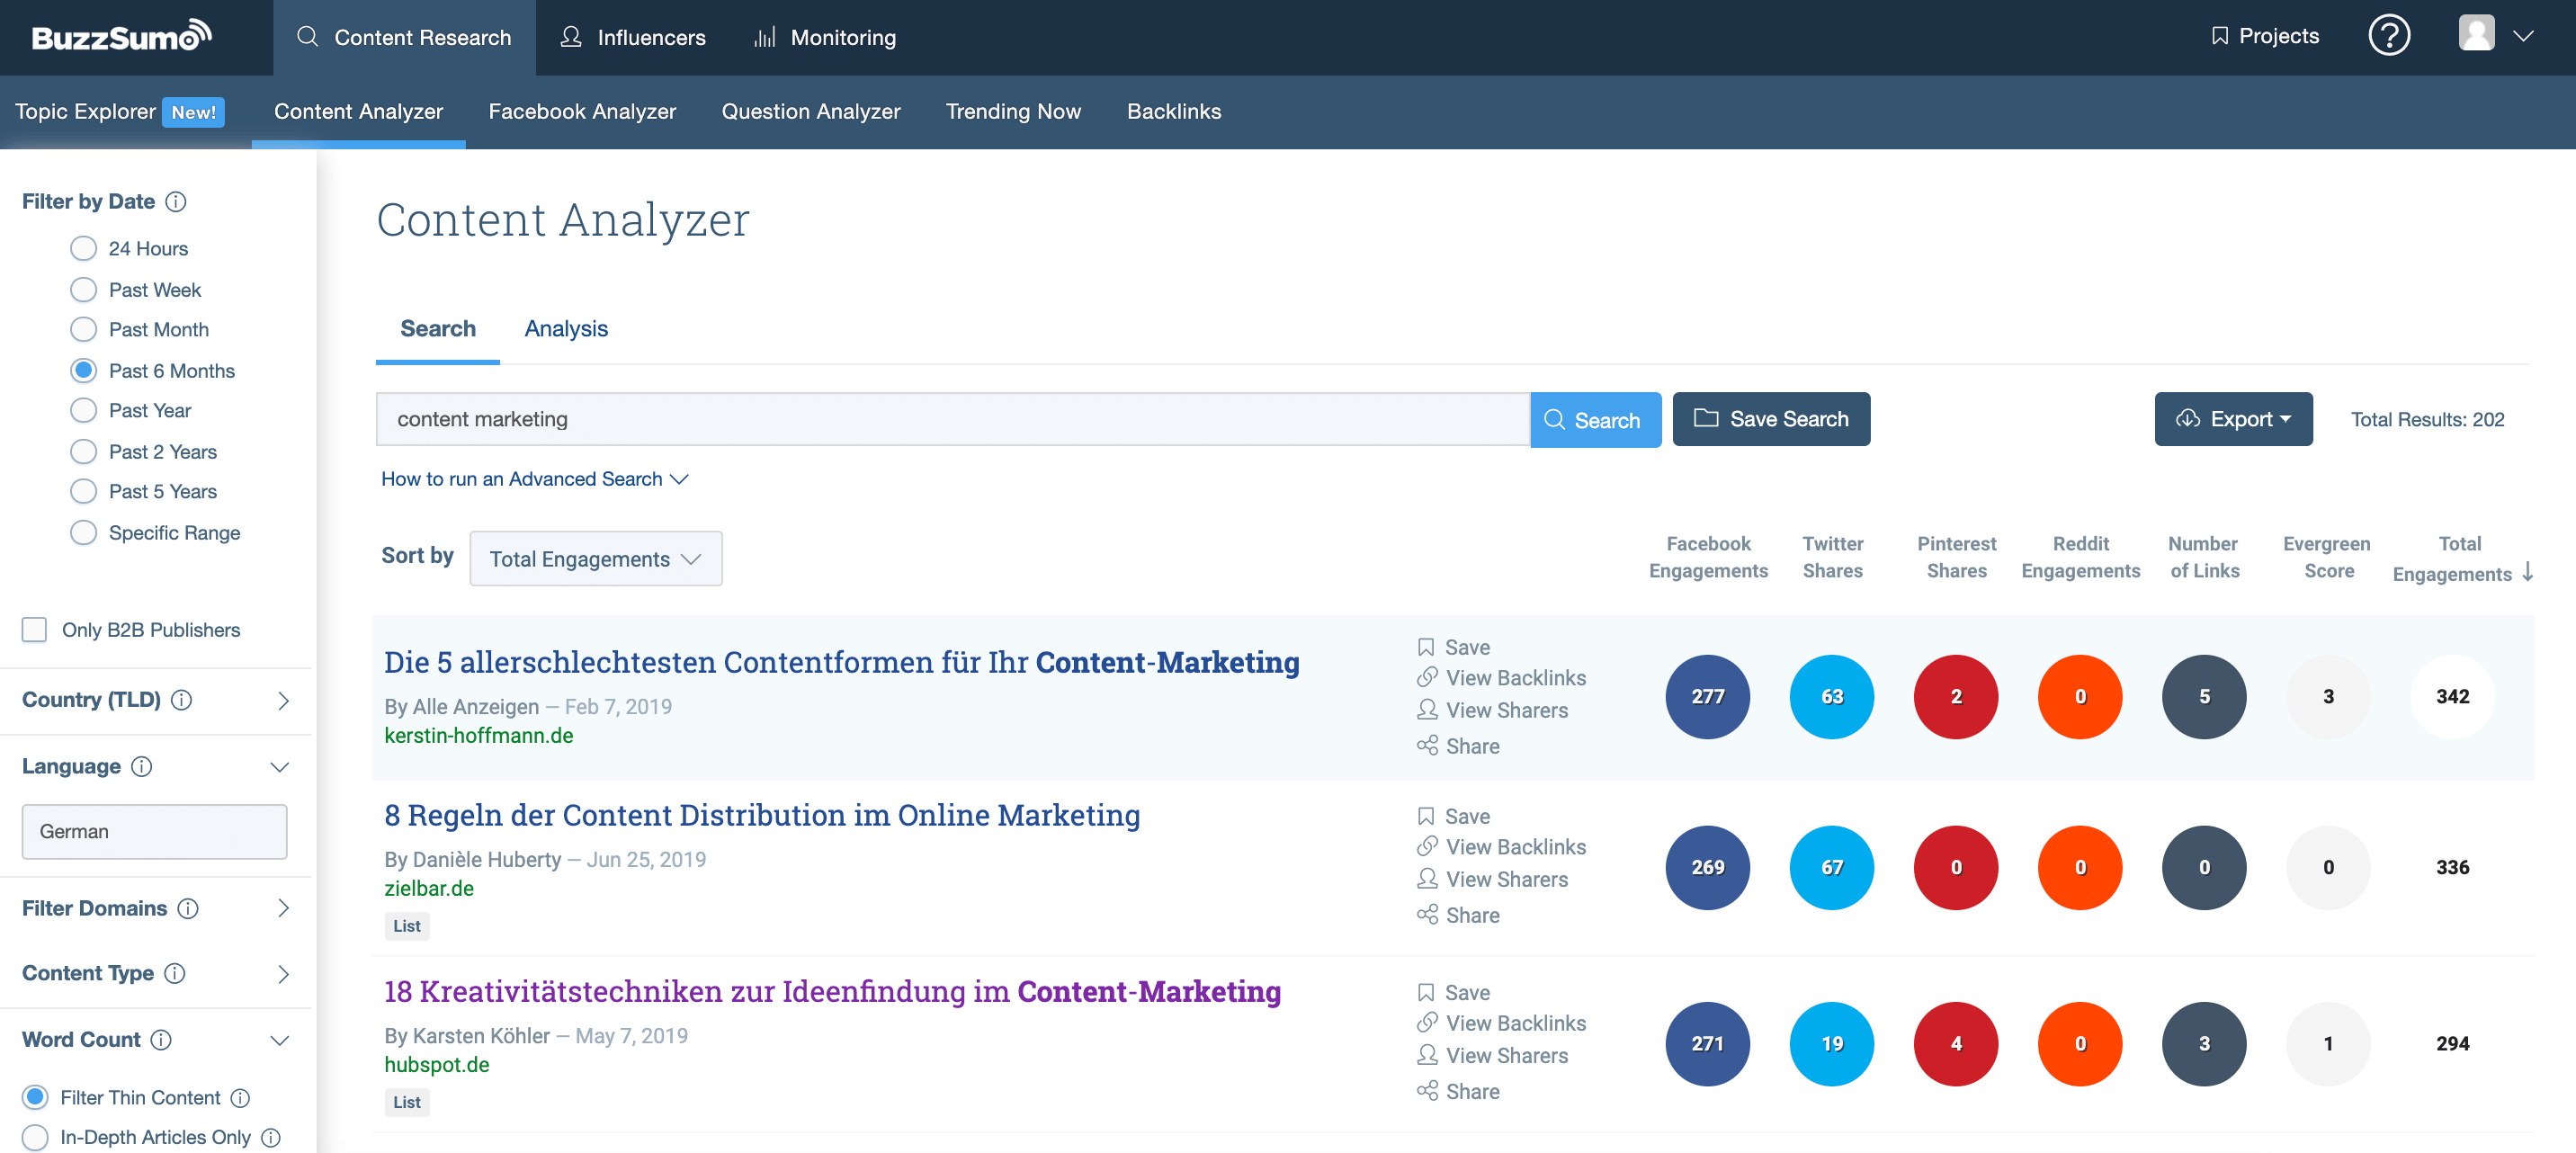Choose the Specific Range date option
Image resolution: width=2576 pixels, height=1153 pixels.
click(x=84, y=533)
